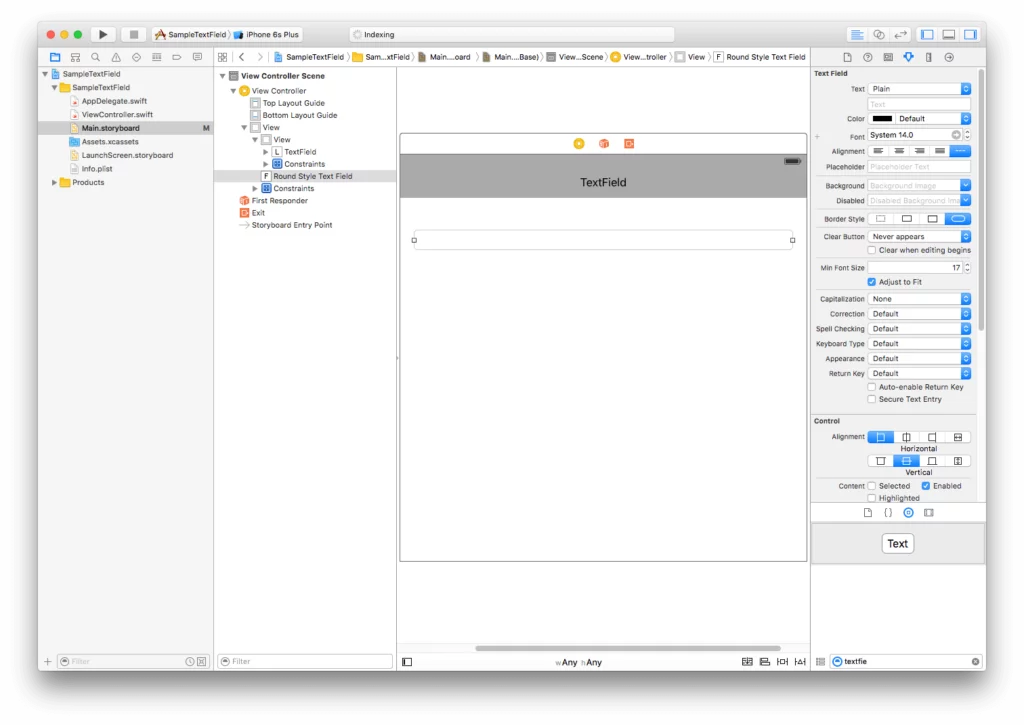Open the Clear Button dropdown 'Never appears'
The image size is (1024, 725).
(918, 237)
